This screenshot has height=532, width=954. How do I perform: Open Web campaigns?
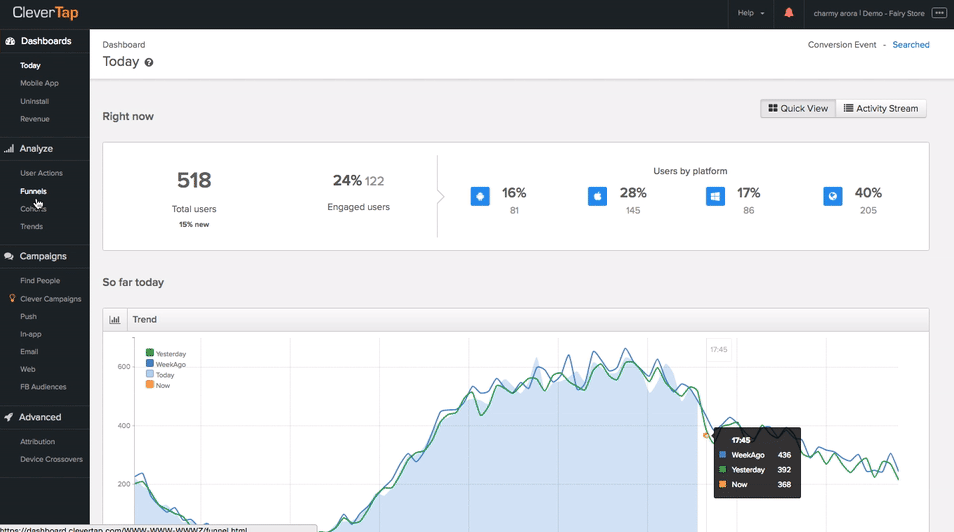28,369
